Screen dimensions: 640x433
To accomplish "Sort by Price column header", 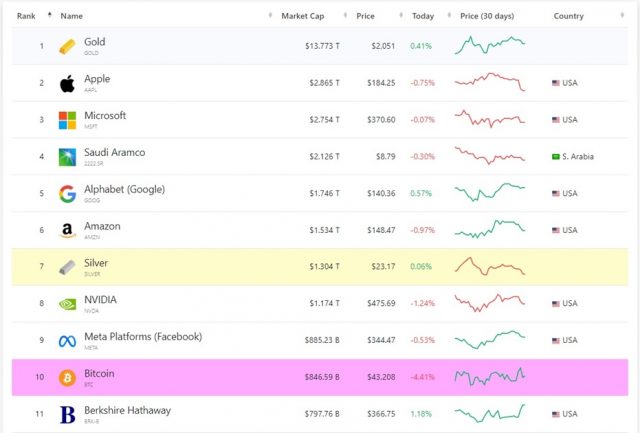I will (x=366, y=16).
